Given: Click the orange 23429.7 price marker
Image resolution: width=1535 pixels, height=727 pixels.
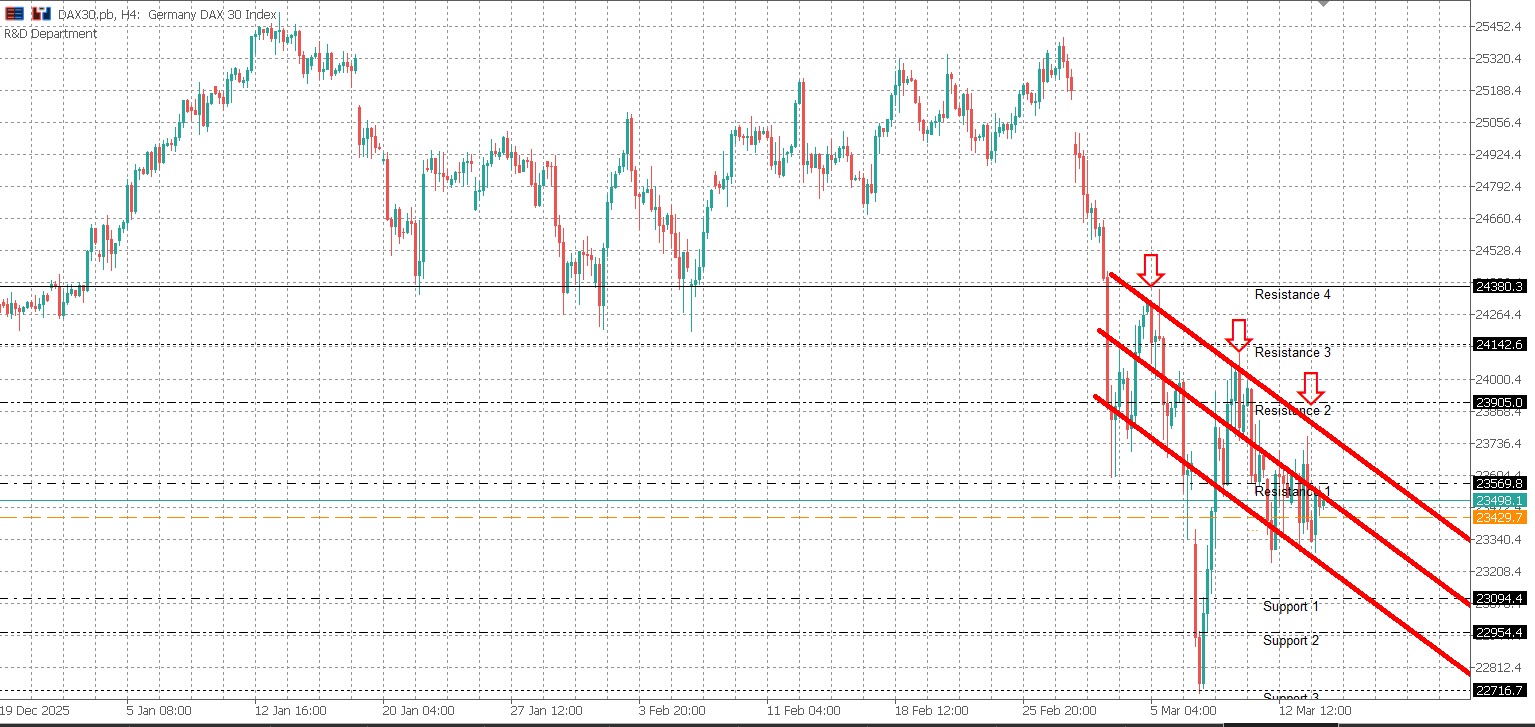Looking at the screenshot, I should click(1498, 518).
